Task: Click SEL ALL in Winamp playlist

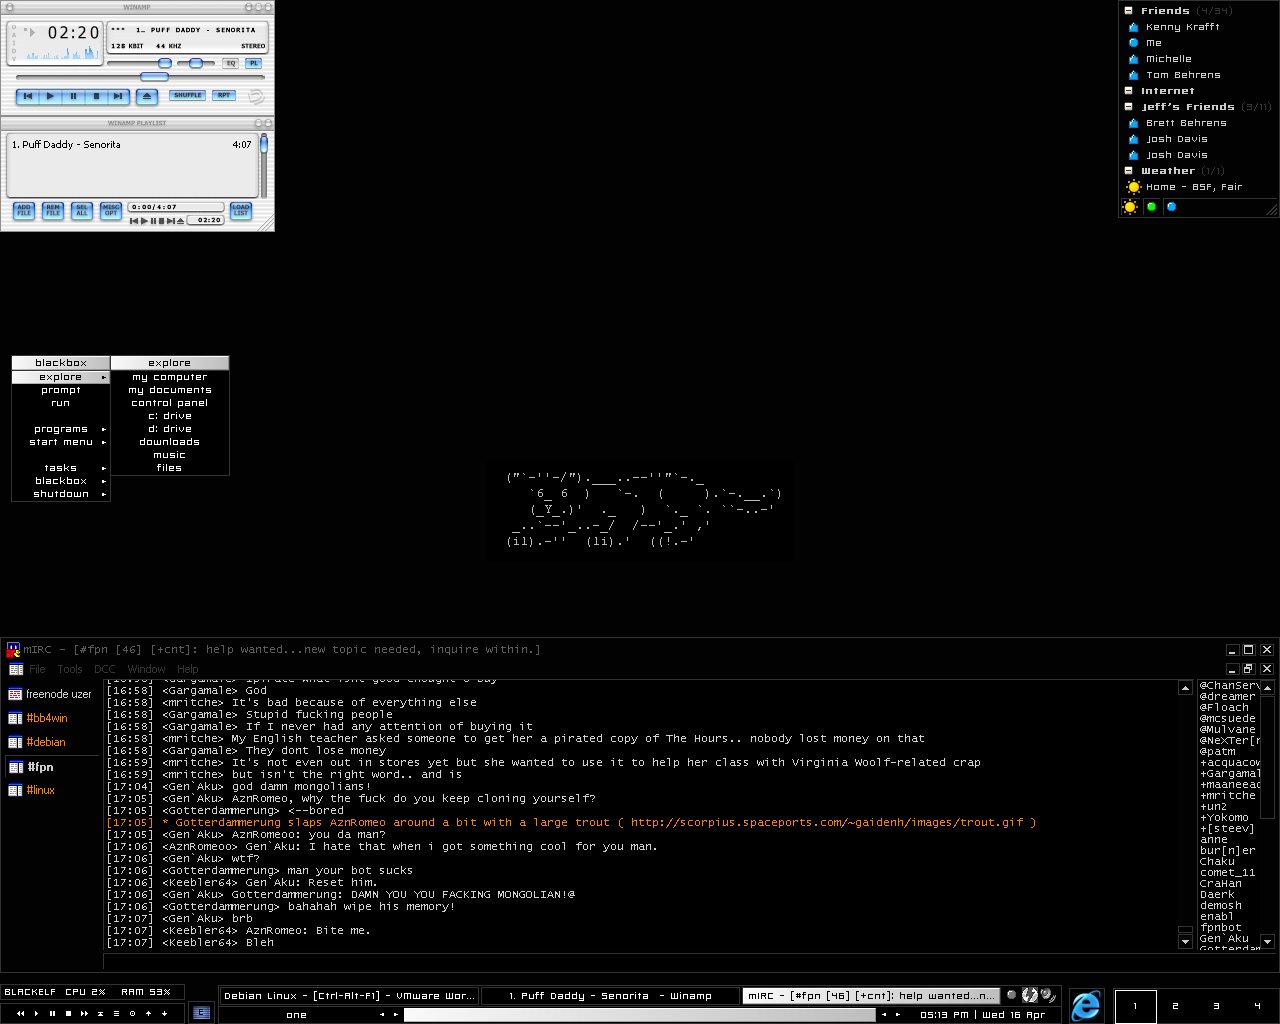Action: tap(82, 211)
